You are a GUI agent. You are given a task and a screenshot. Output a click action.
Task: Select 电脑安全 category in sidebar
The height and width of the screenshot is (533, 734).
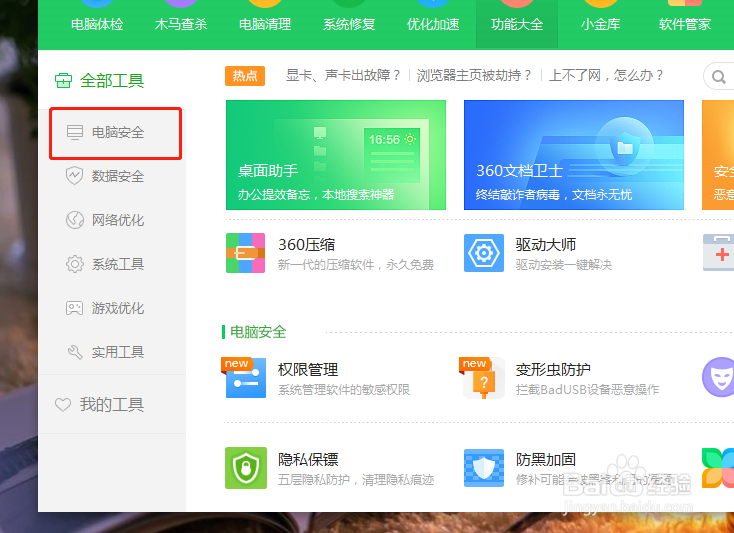[x=116, y=133]
